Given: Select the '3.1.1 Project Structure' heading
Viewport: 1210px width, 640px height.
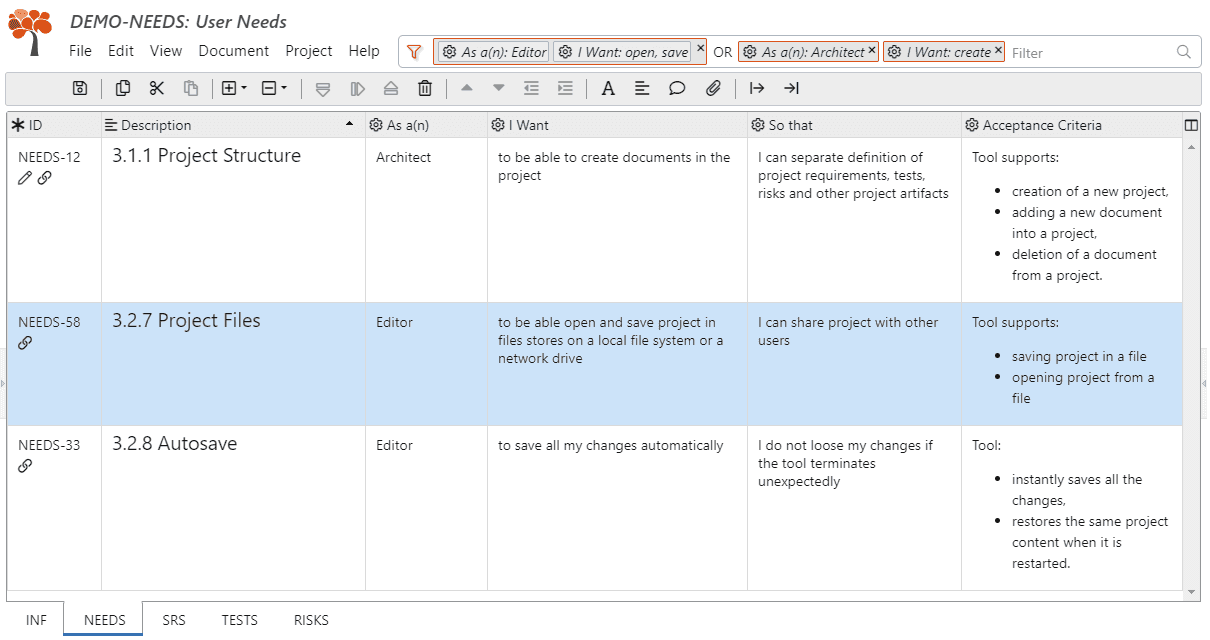Looking at the screenshot, I should point(206,156).
